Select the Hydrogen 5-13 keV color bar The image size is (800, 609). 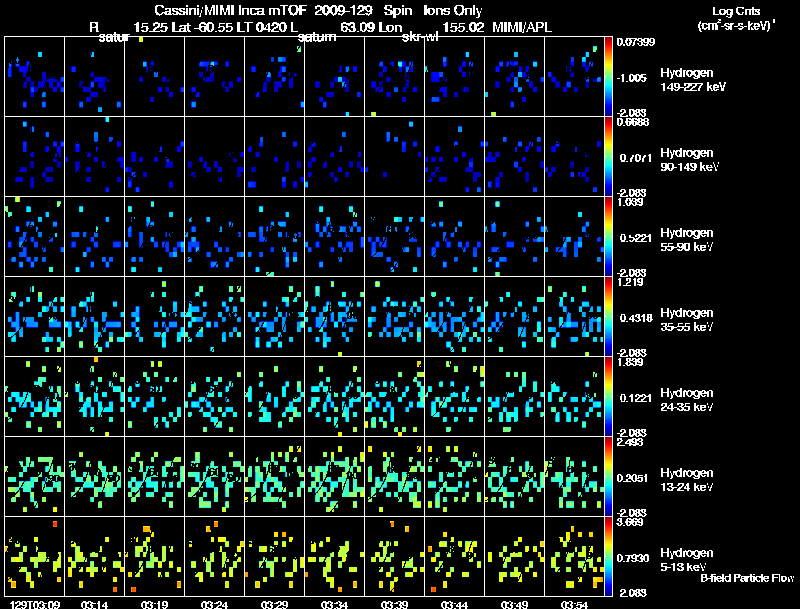click(610, 556)
